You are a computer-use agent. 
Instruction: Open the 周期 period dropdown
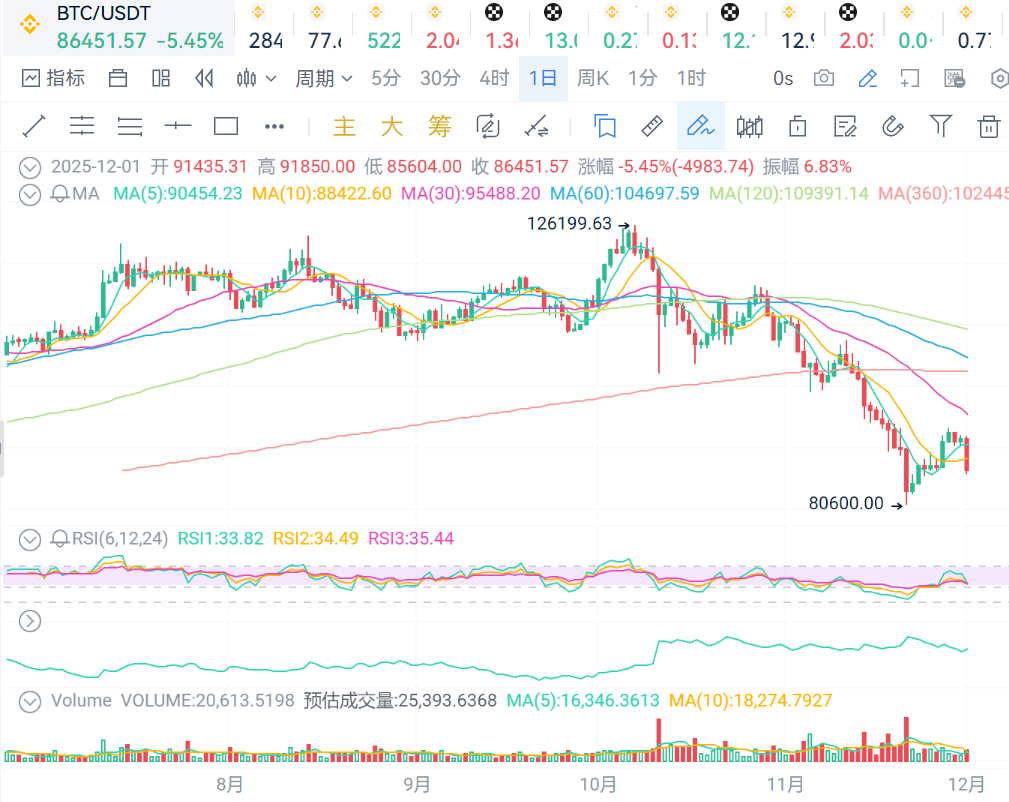323,78
